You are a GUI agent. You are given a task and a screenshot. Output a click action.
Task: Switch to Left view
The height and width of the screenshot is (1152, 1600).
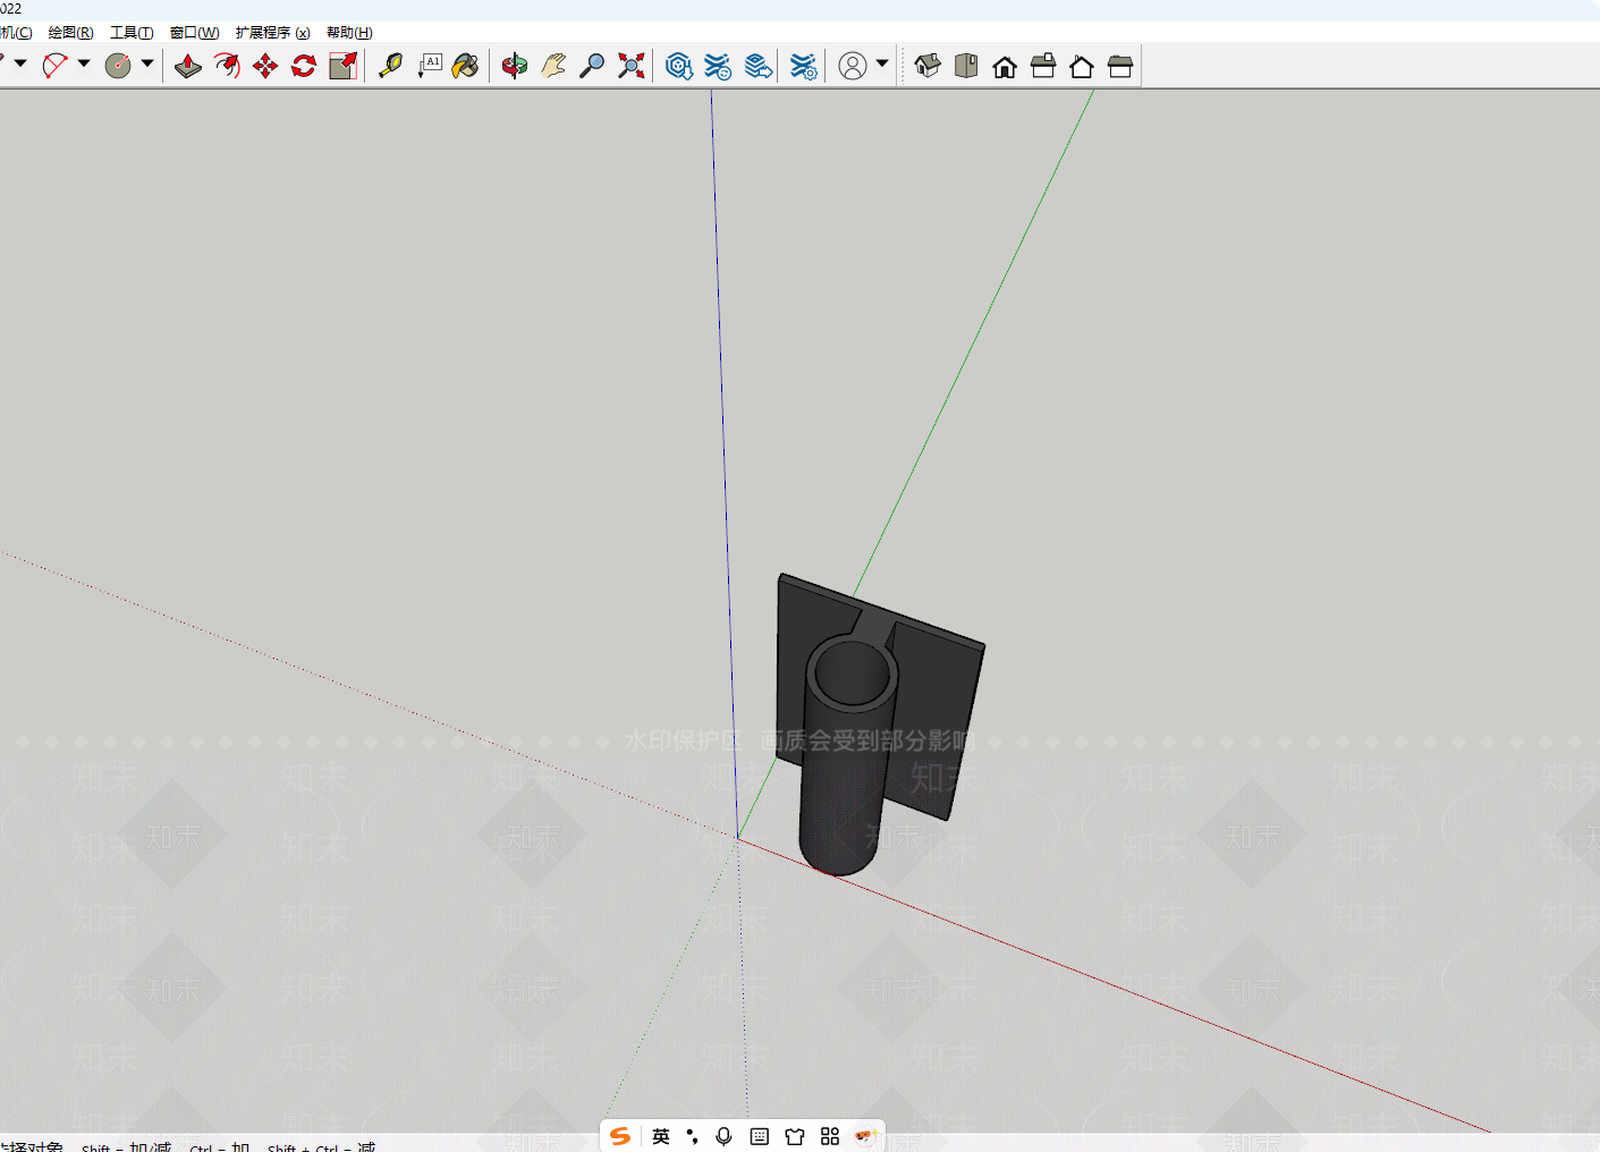[x=1120, y=66]
